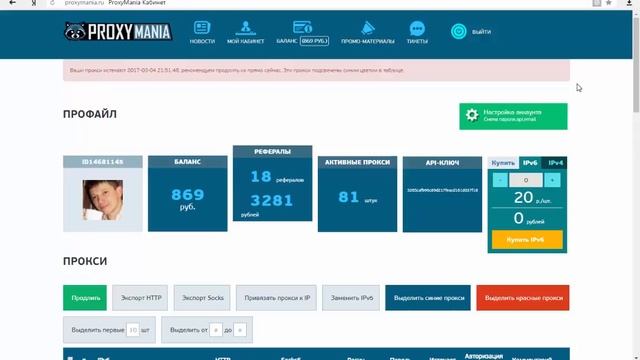Click Выделить красные прокси button

point(522,298)
